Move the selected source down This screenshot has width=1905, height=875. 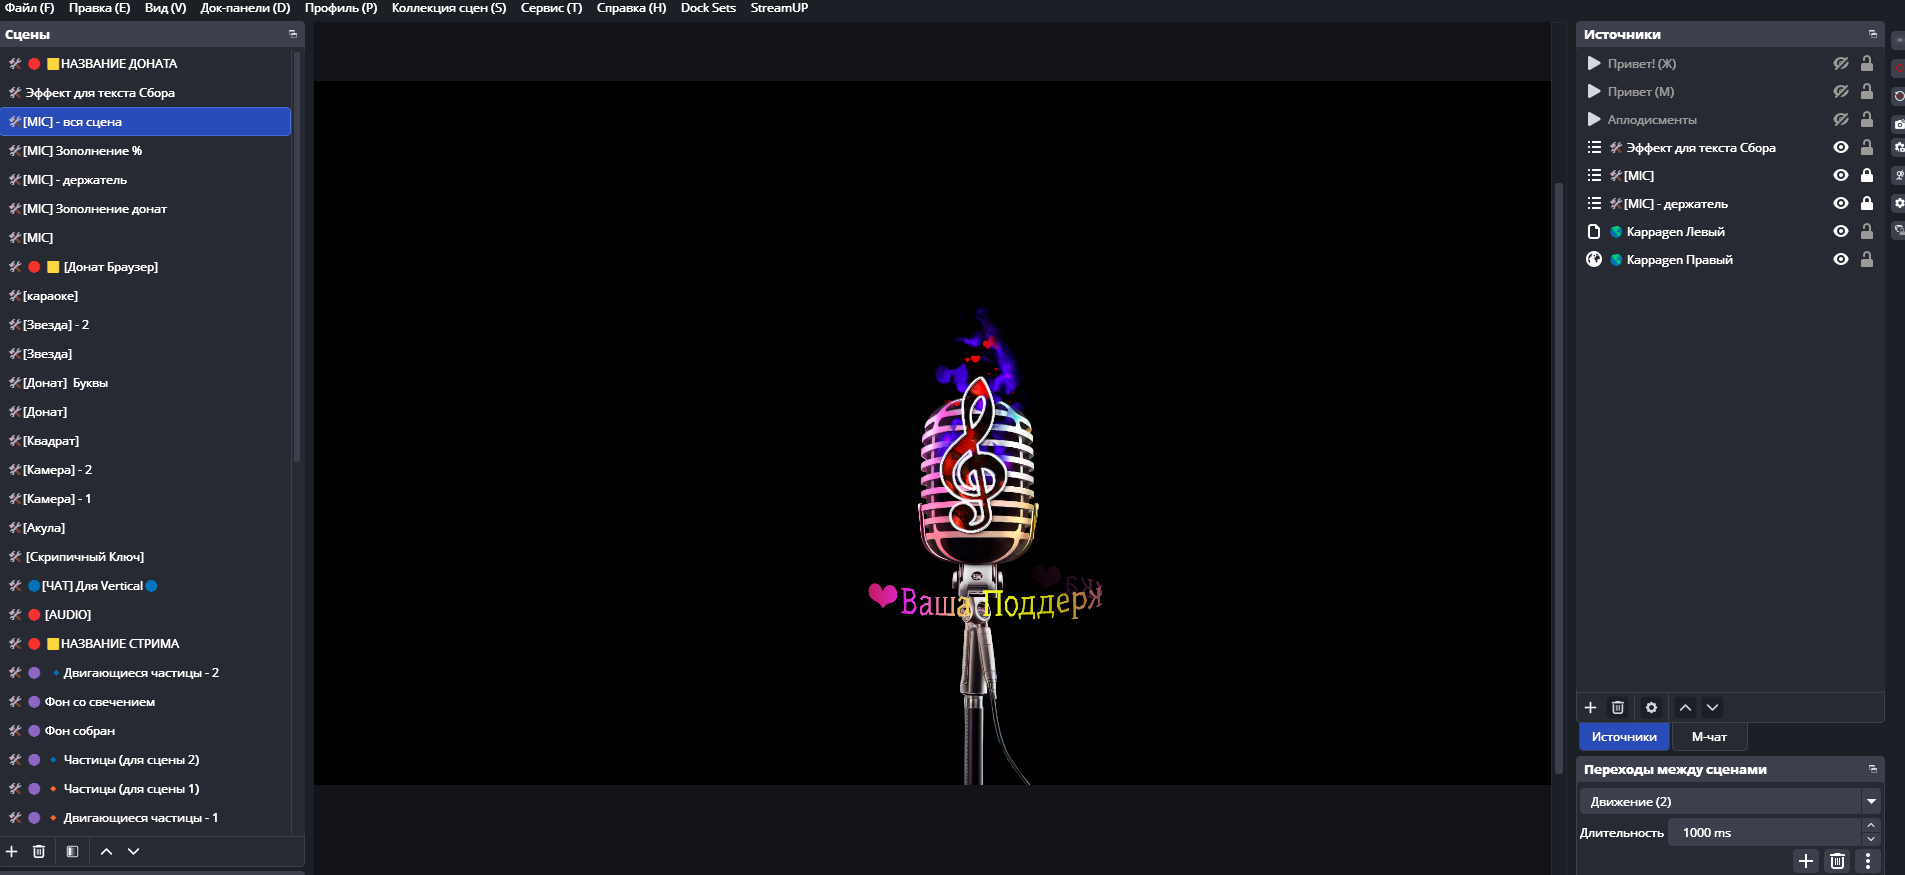(x=1712, y=707)
